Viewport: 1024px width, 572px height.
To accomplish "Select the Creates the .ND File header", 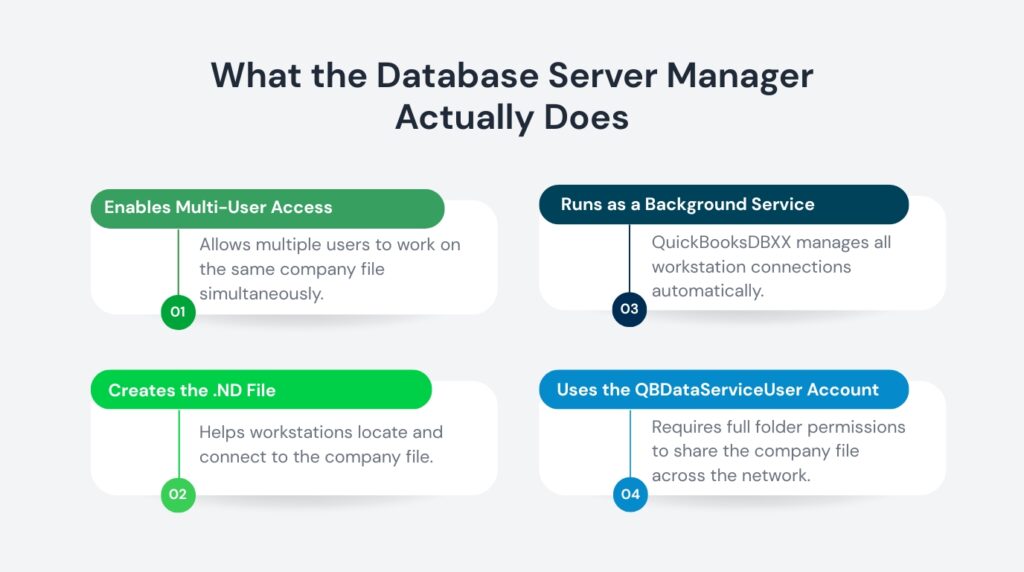I will [x=261, y=390].
